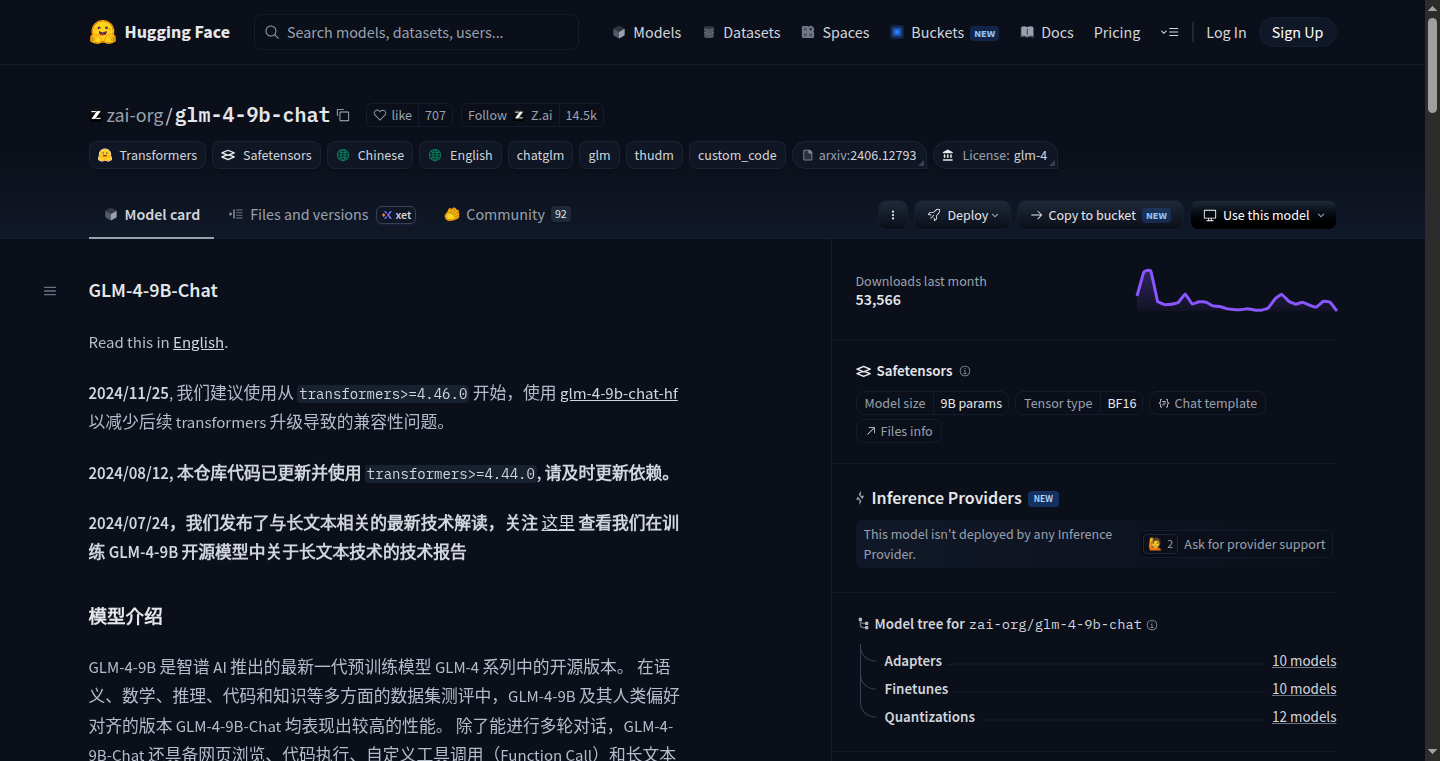Open Buckets in navigation
The height and width of the screenshot is (761, 1440).
pyautogui.click(x=944, y=32)
